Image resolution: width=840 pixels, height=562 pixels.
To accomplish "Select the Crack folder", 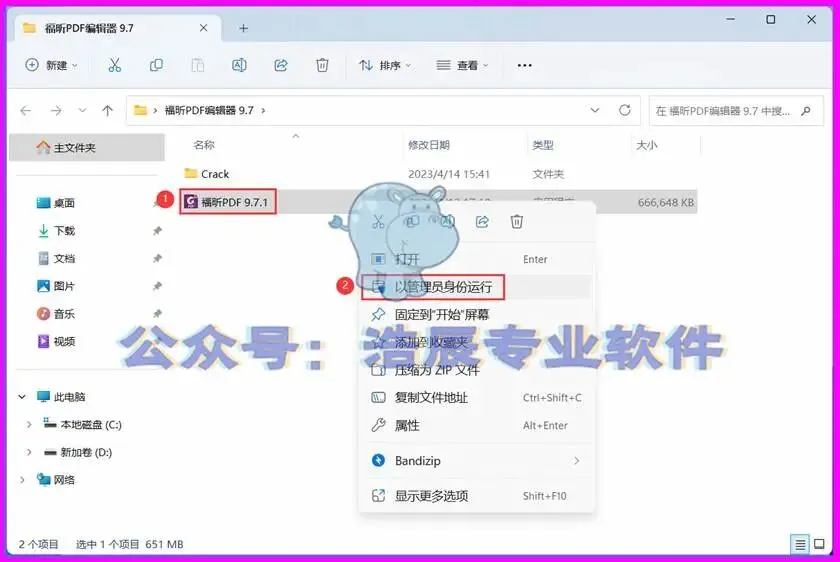I will tap(206, 174).
